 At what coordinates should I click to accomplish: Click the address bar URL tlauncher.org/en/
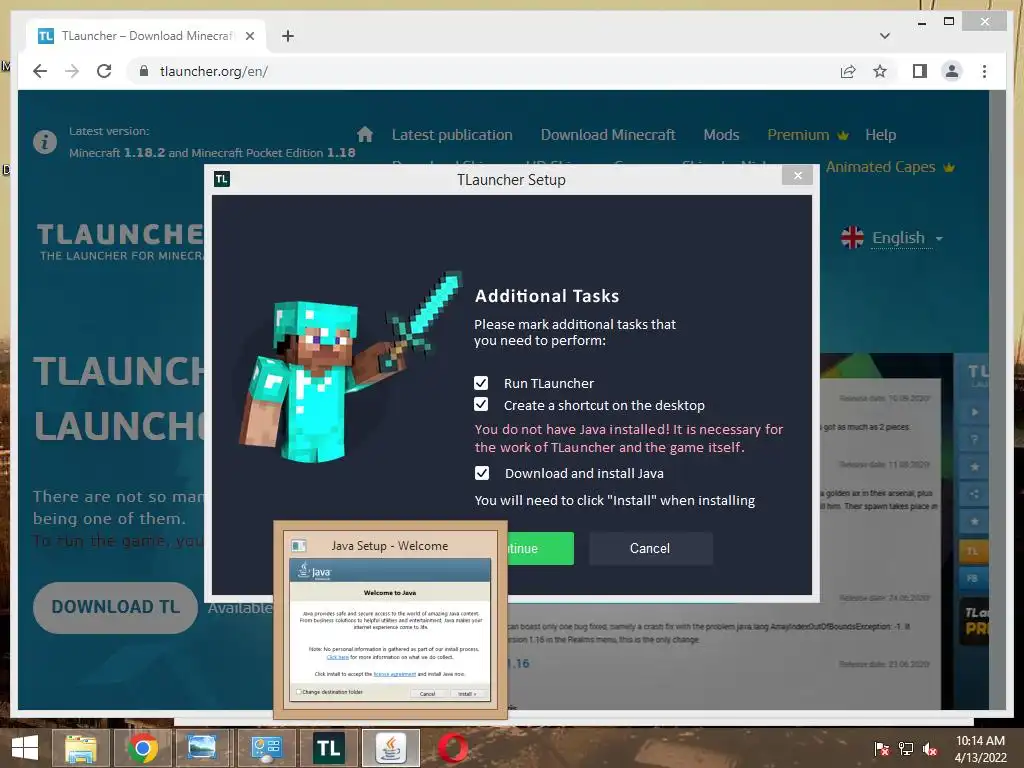(x=214, y=71)
